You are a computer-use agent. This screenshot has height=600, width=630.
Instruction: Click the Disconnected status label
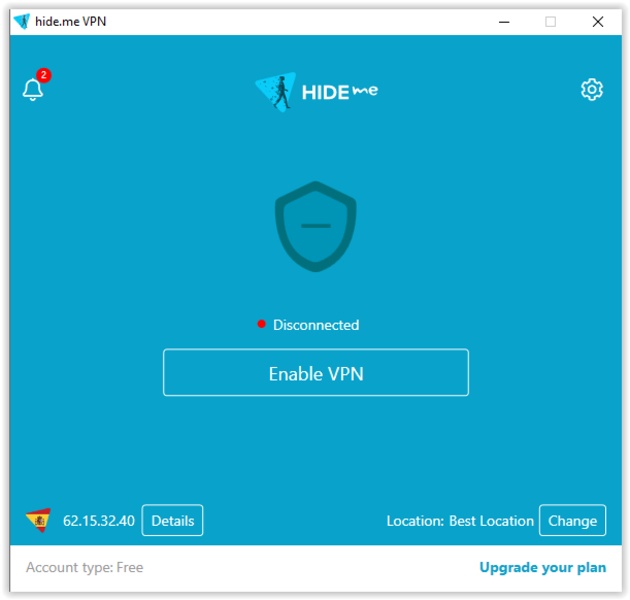click(316, 325)
